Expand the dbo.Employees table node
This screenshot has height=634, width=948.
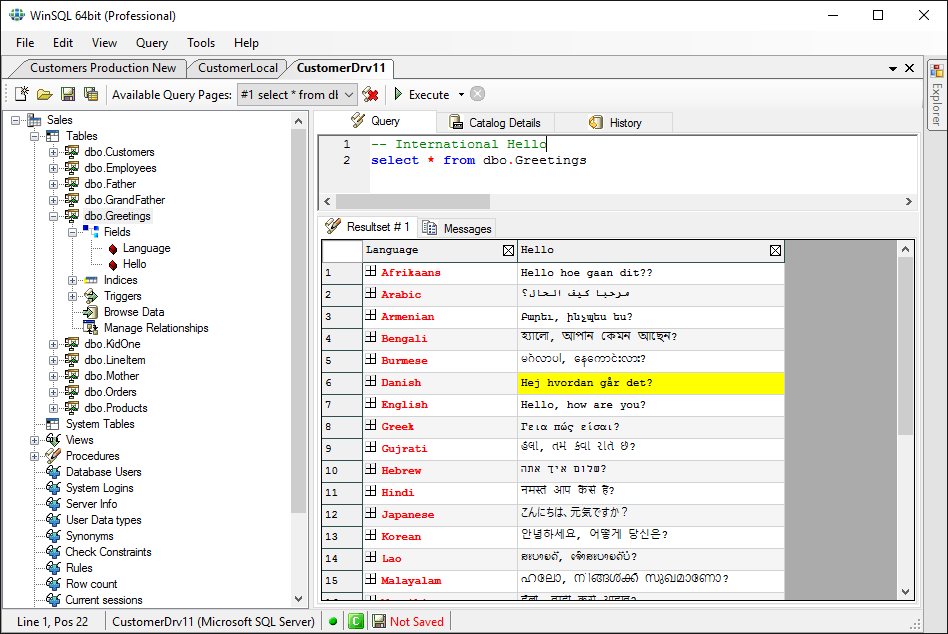[x=53, y=168]
